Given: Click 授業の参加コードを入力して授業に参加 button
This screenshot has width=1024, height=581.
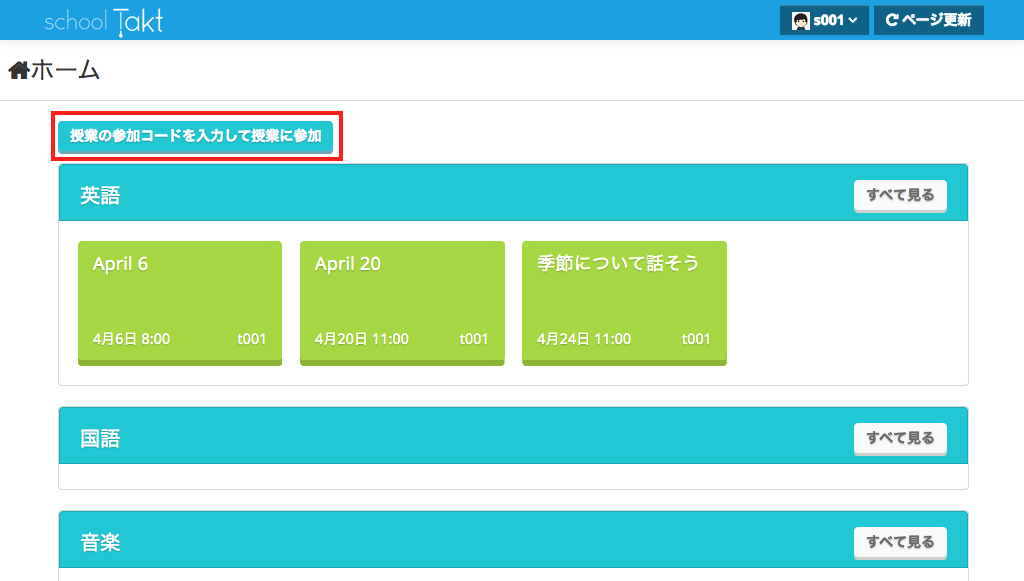Looking at the screenshot, I should [x=195, y=136].
